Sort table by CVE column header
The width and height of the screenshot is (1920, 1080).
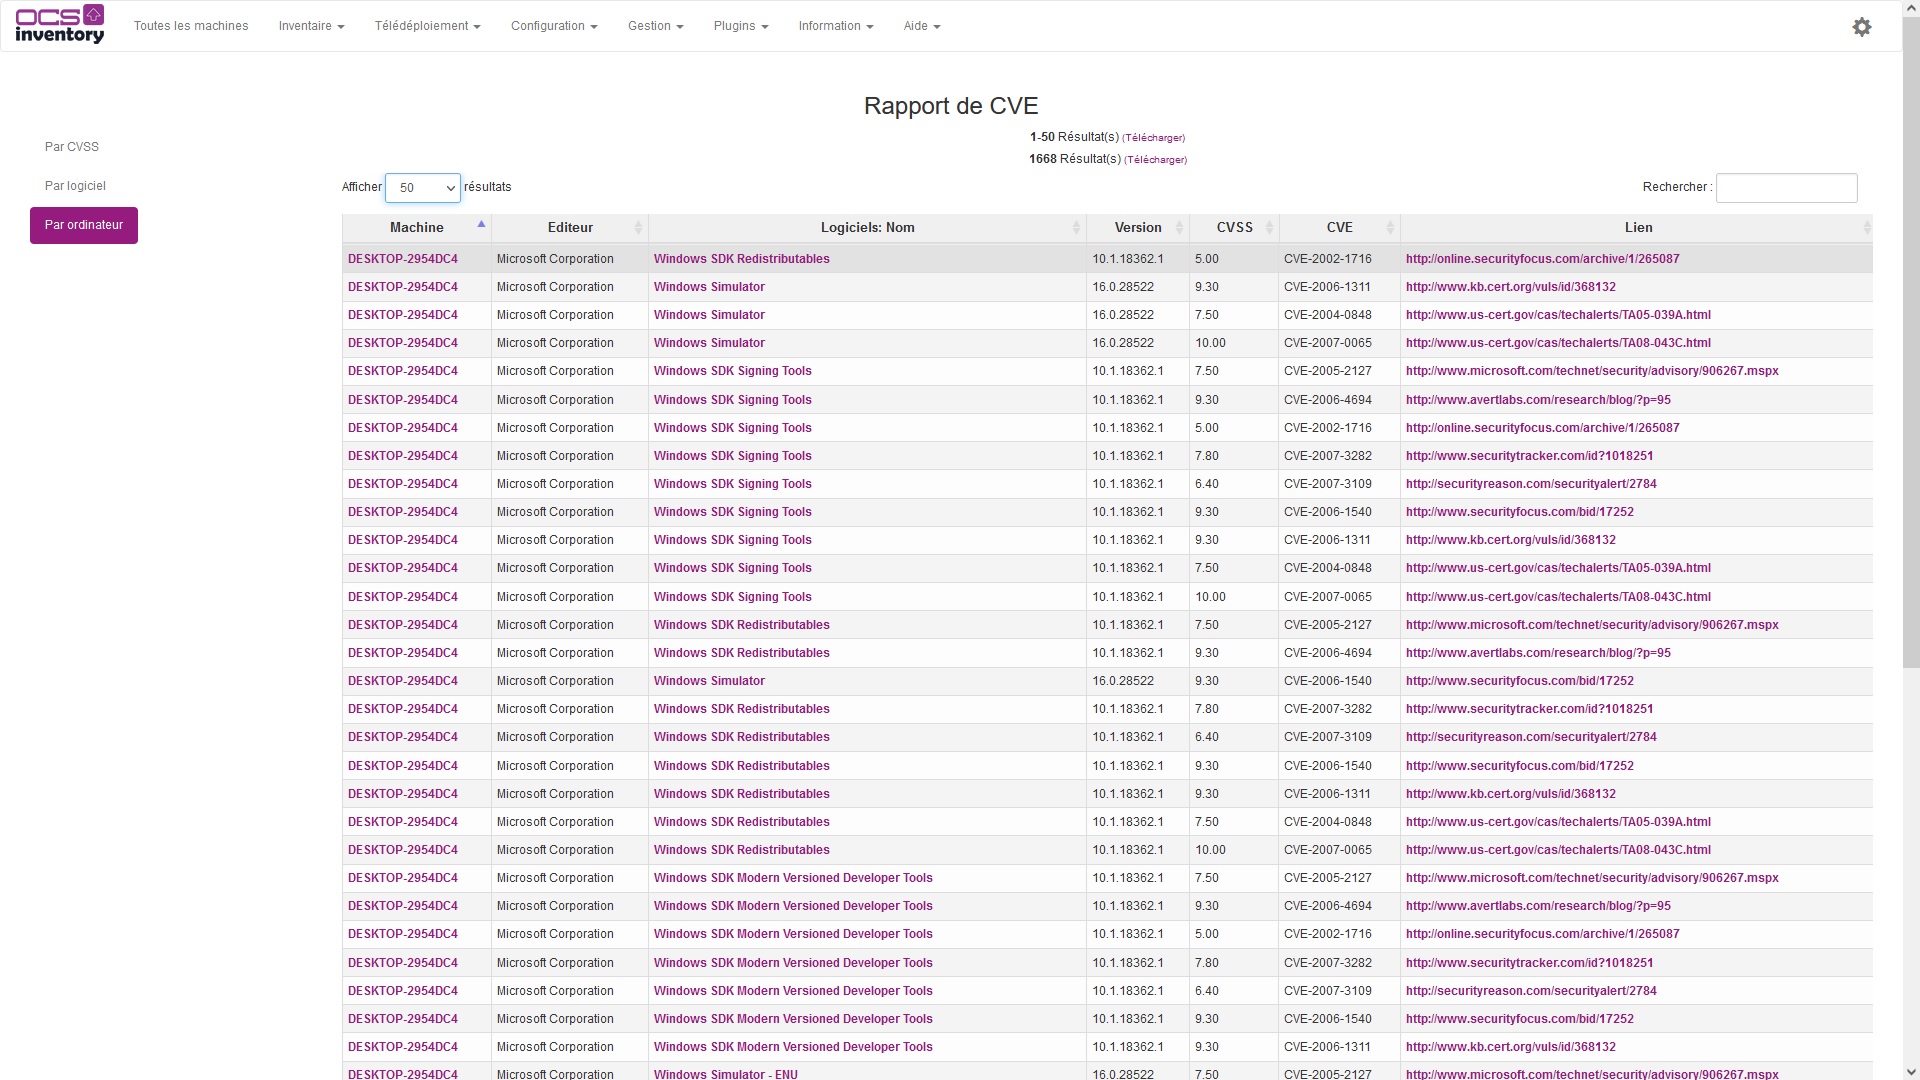[x=1339, y=228]
